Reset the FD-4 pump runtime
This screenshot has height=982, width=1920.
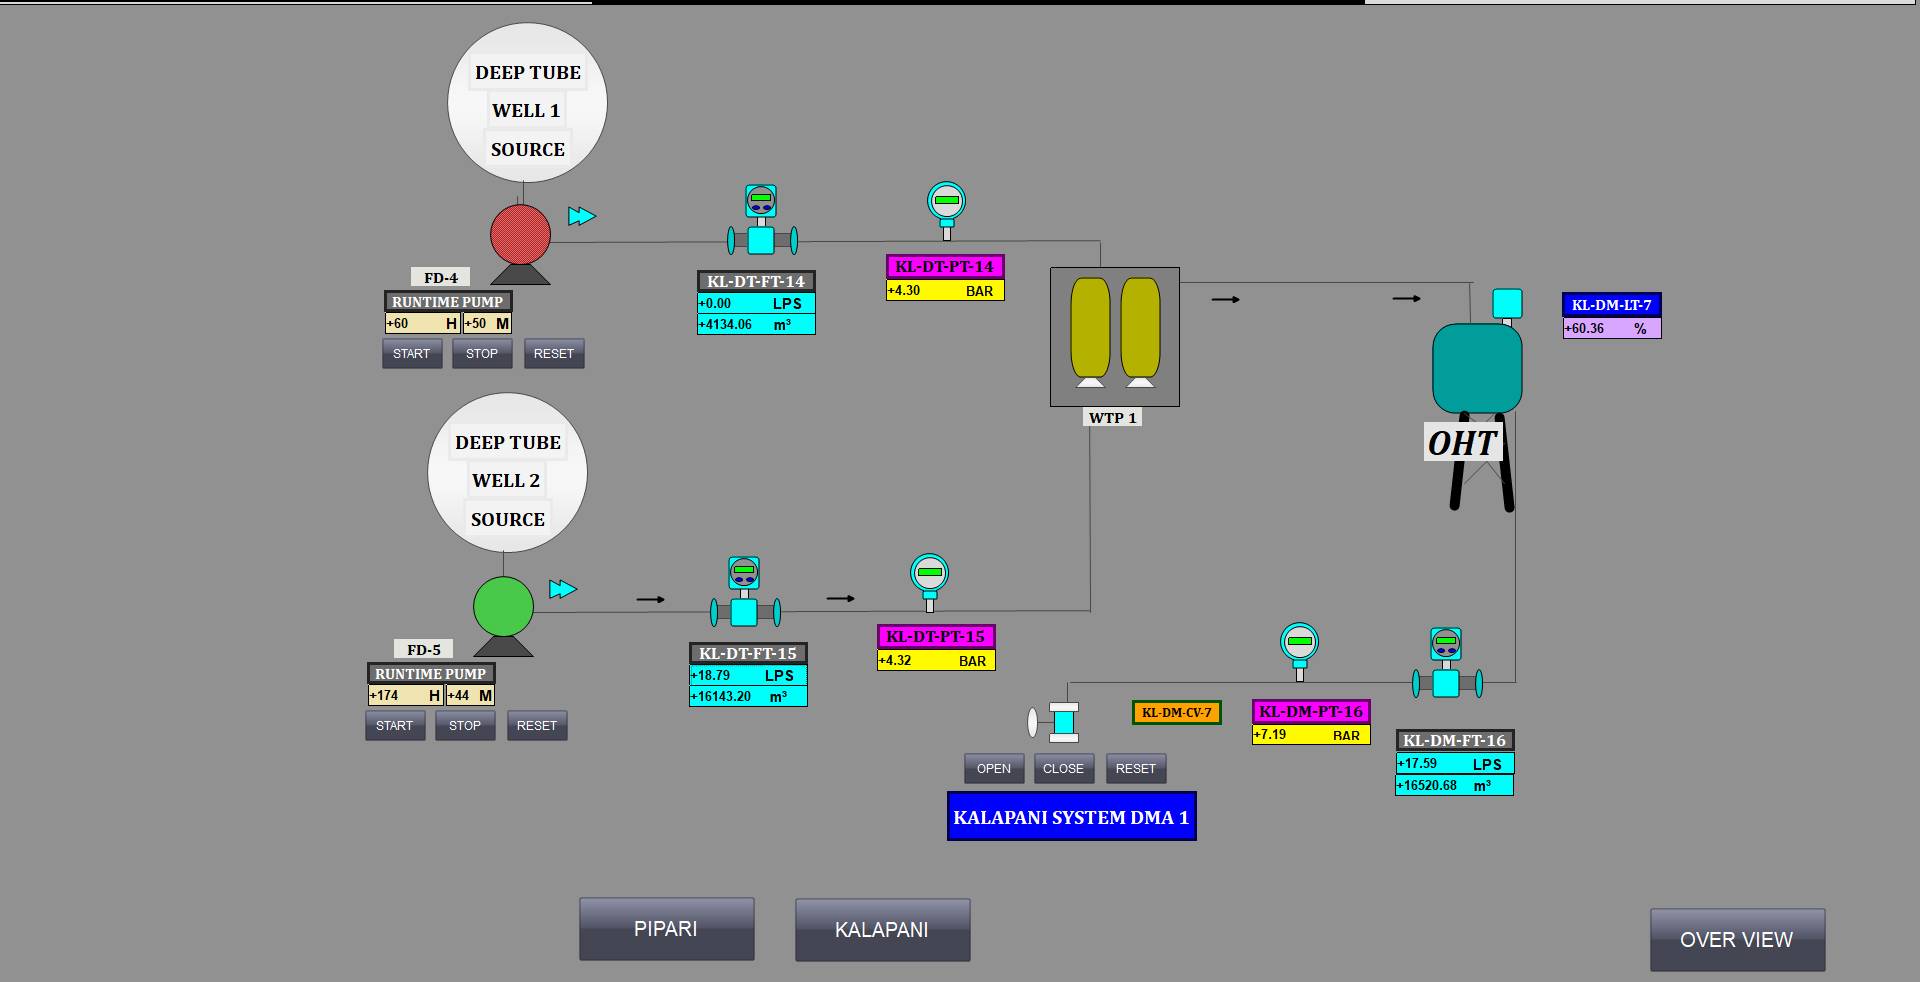pos(553,354)
